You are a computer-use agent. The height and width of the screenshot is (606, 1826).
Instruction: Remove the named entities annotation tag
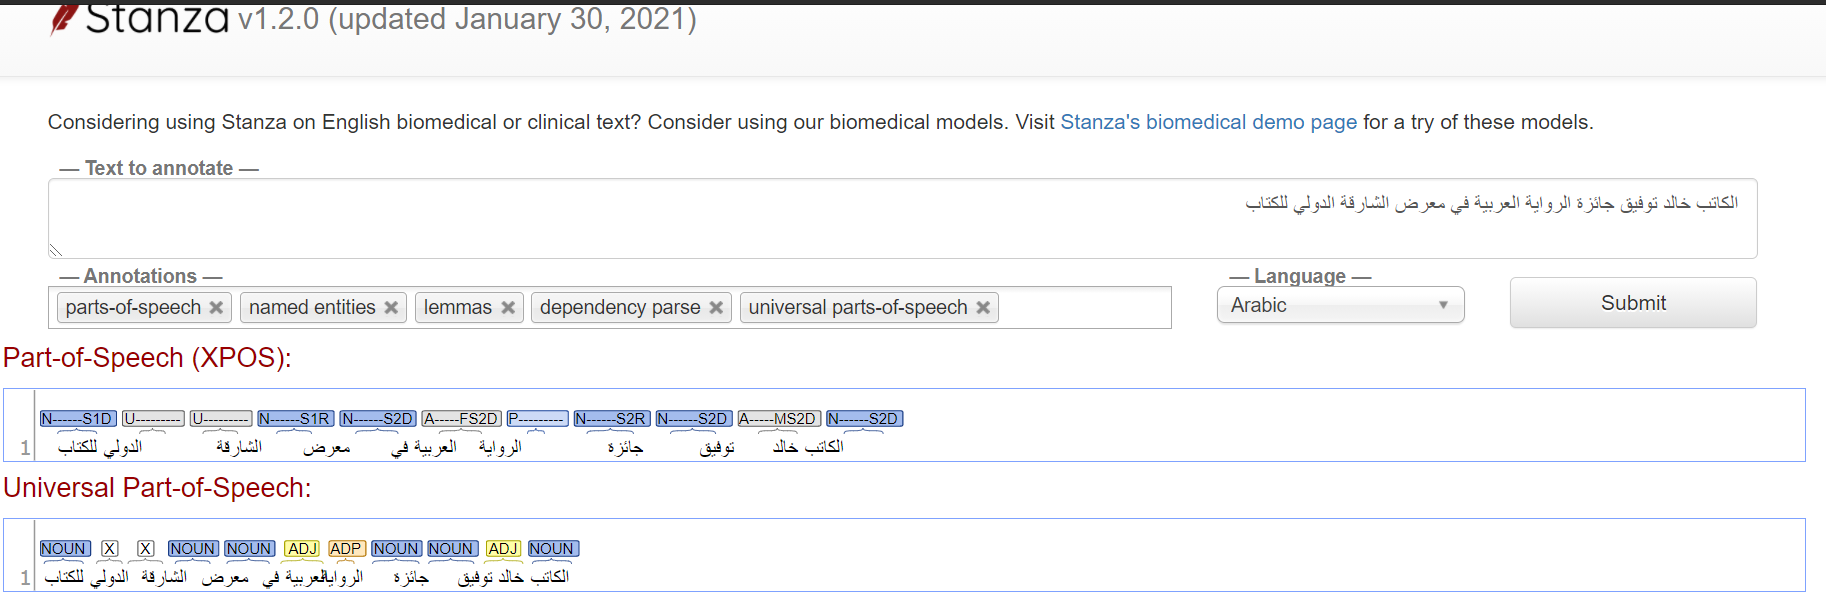391,308
